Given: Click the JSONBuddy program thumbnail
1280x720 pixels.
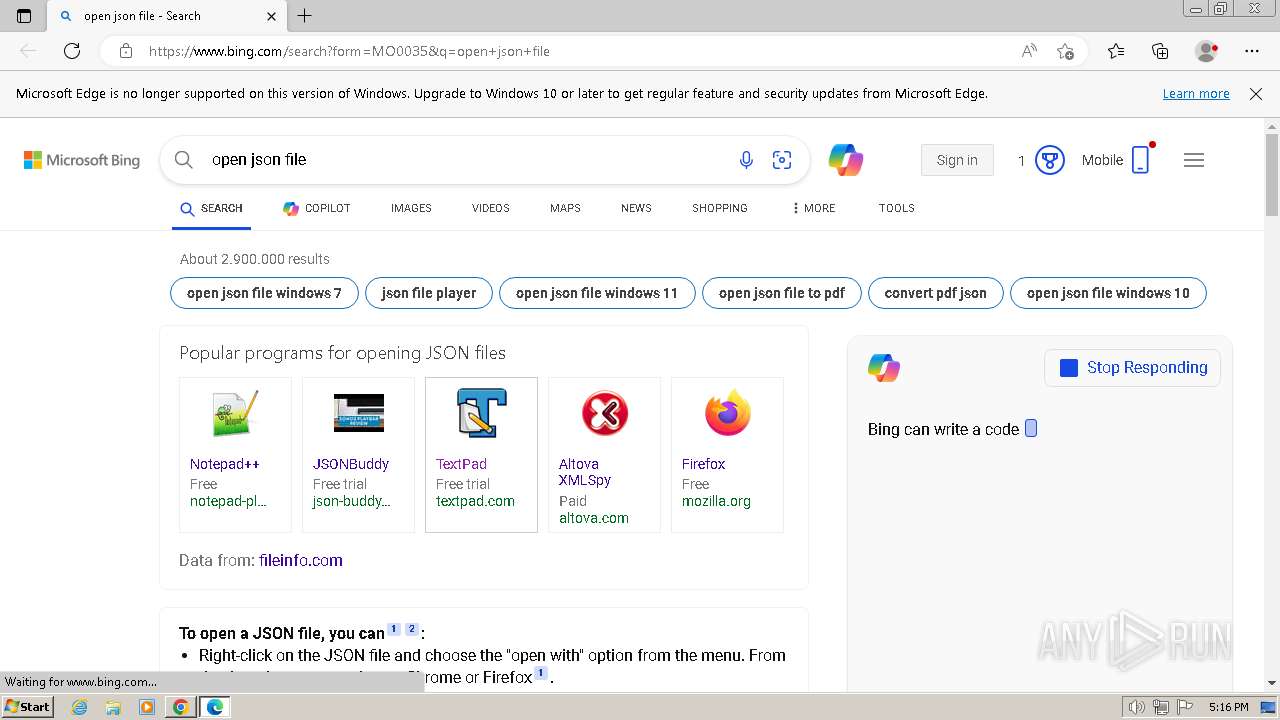Looking at the screenshot, I should tap(358, 413).
